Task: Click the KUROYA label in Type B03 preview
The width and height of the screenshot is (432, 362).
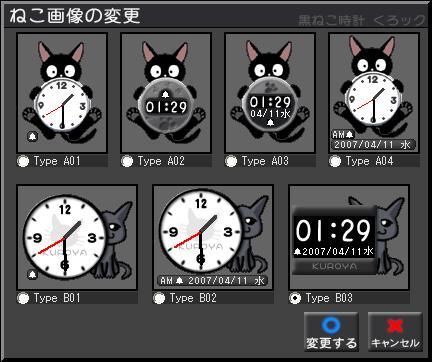Action: coord(334,267)
